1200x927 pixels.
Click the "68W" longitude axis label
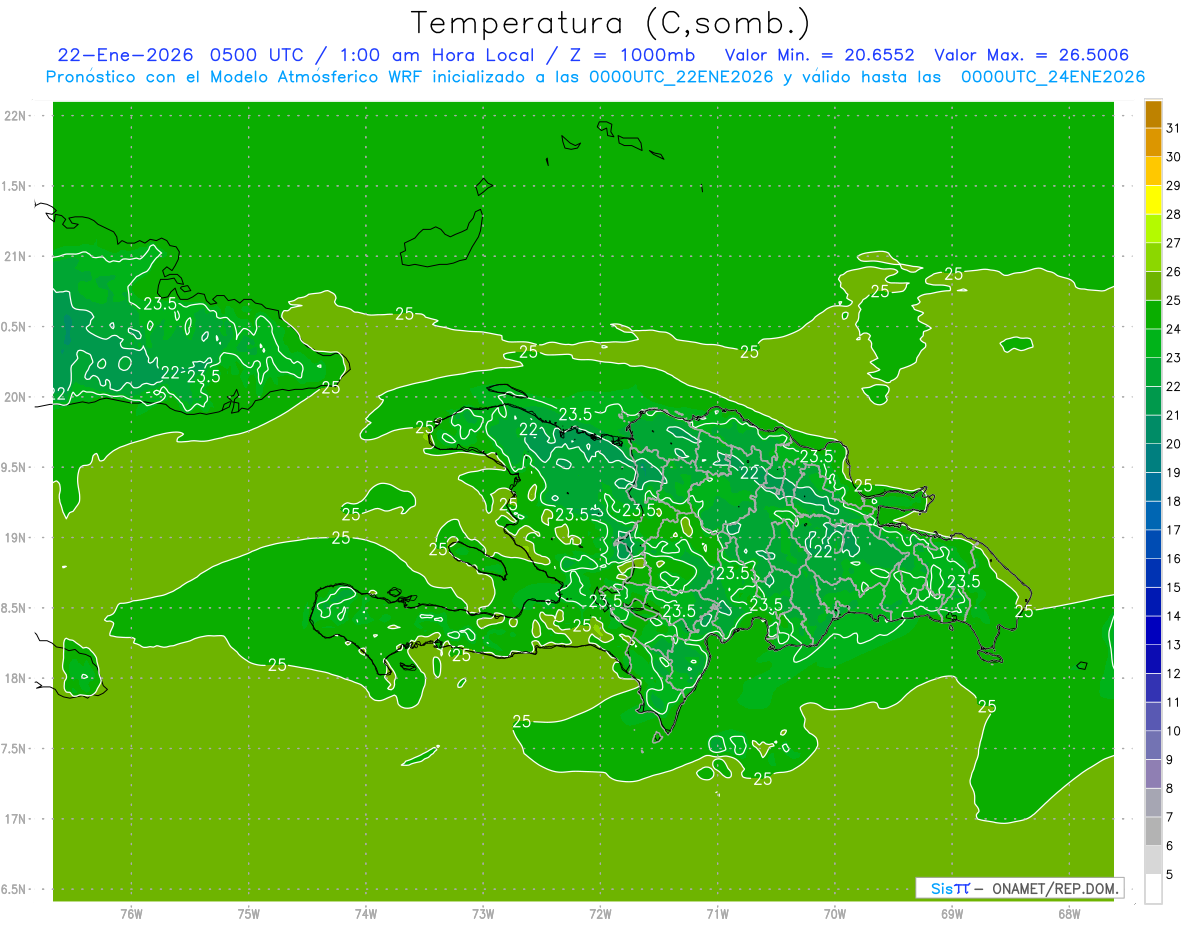click(x=1068, y=913)
